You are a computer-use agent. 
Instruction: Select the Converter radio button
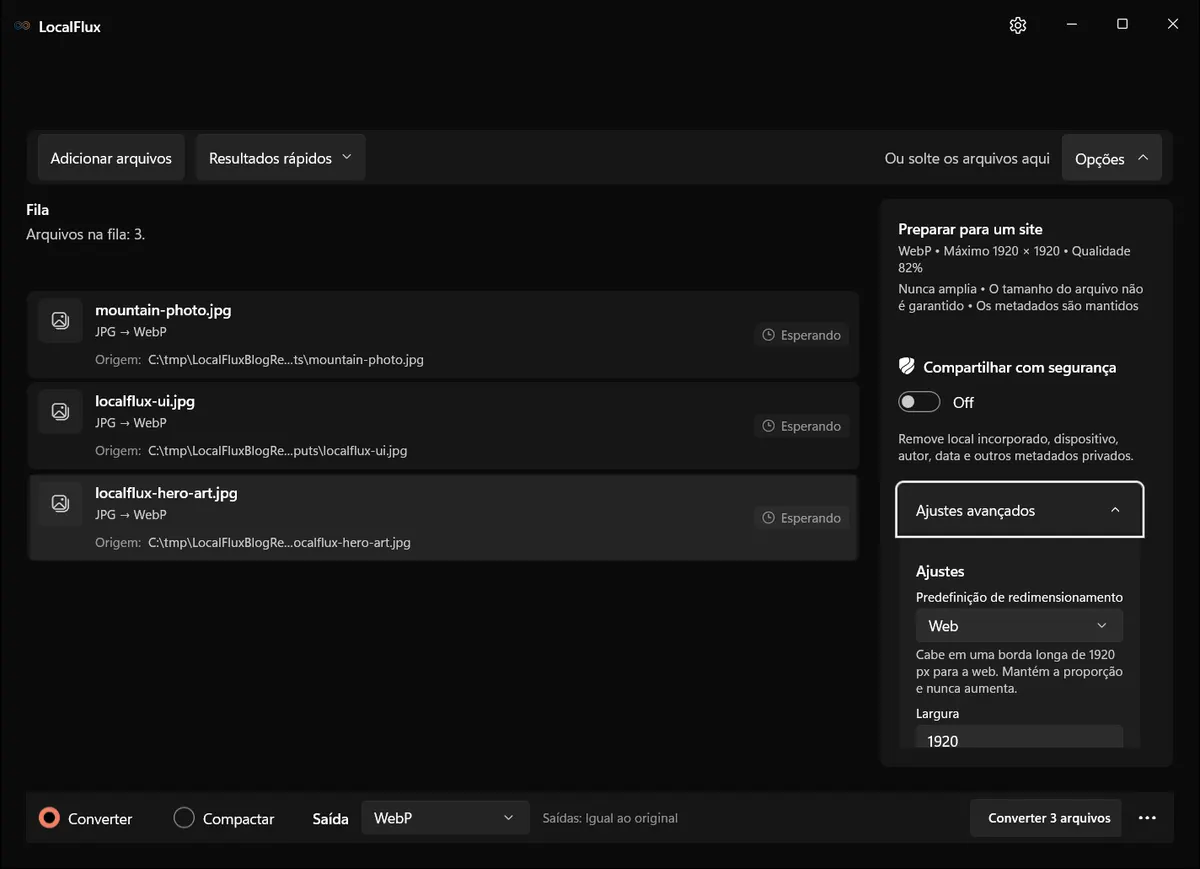click(x=49, y=818)
